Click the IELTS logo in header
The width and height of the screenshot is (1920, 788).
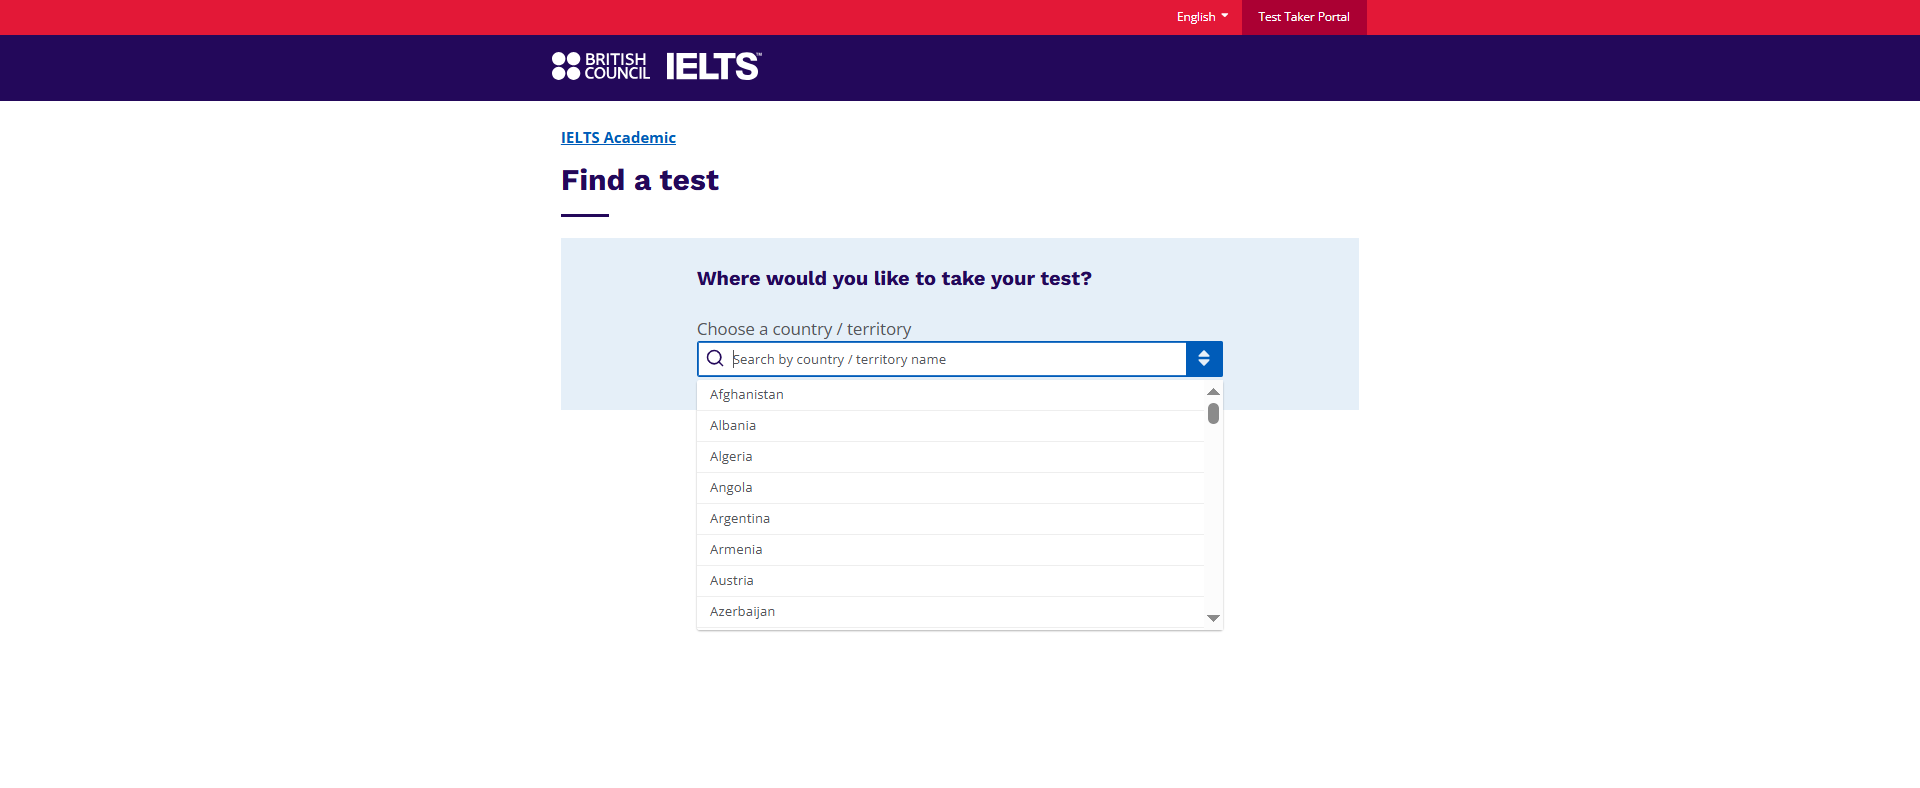(x=713, y=66)
